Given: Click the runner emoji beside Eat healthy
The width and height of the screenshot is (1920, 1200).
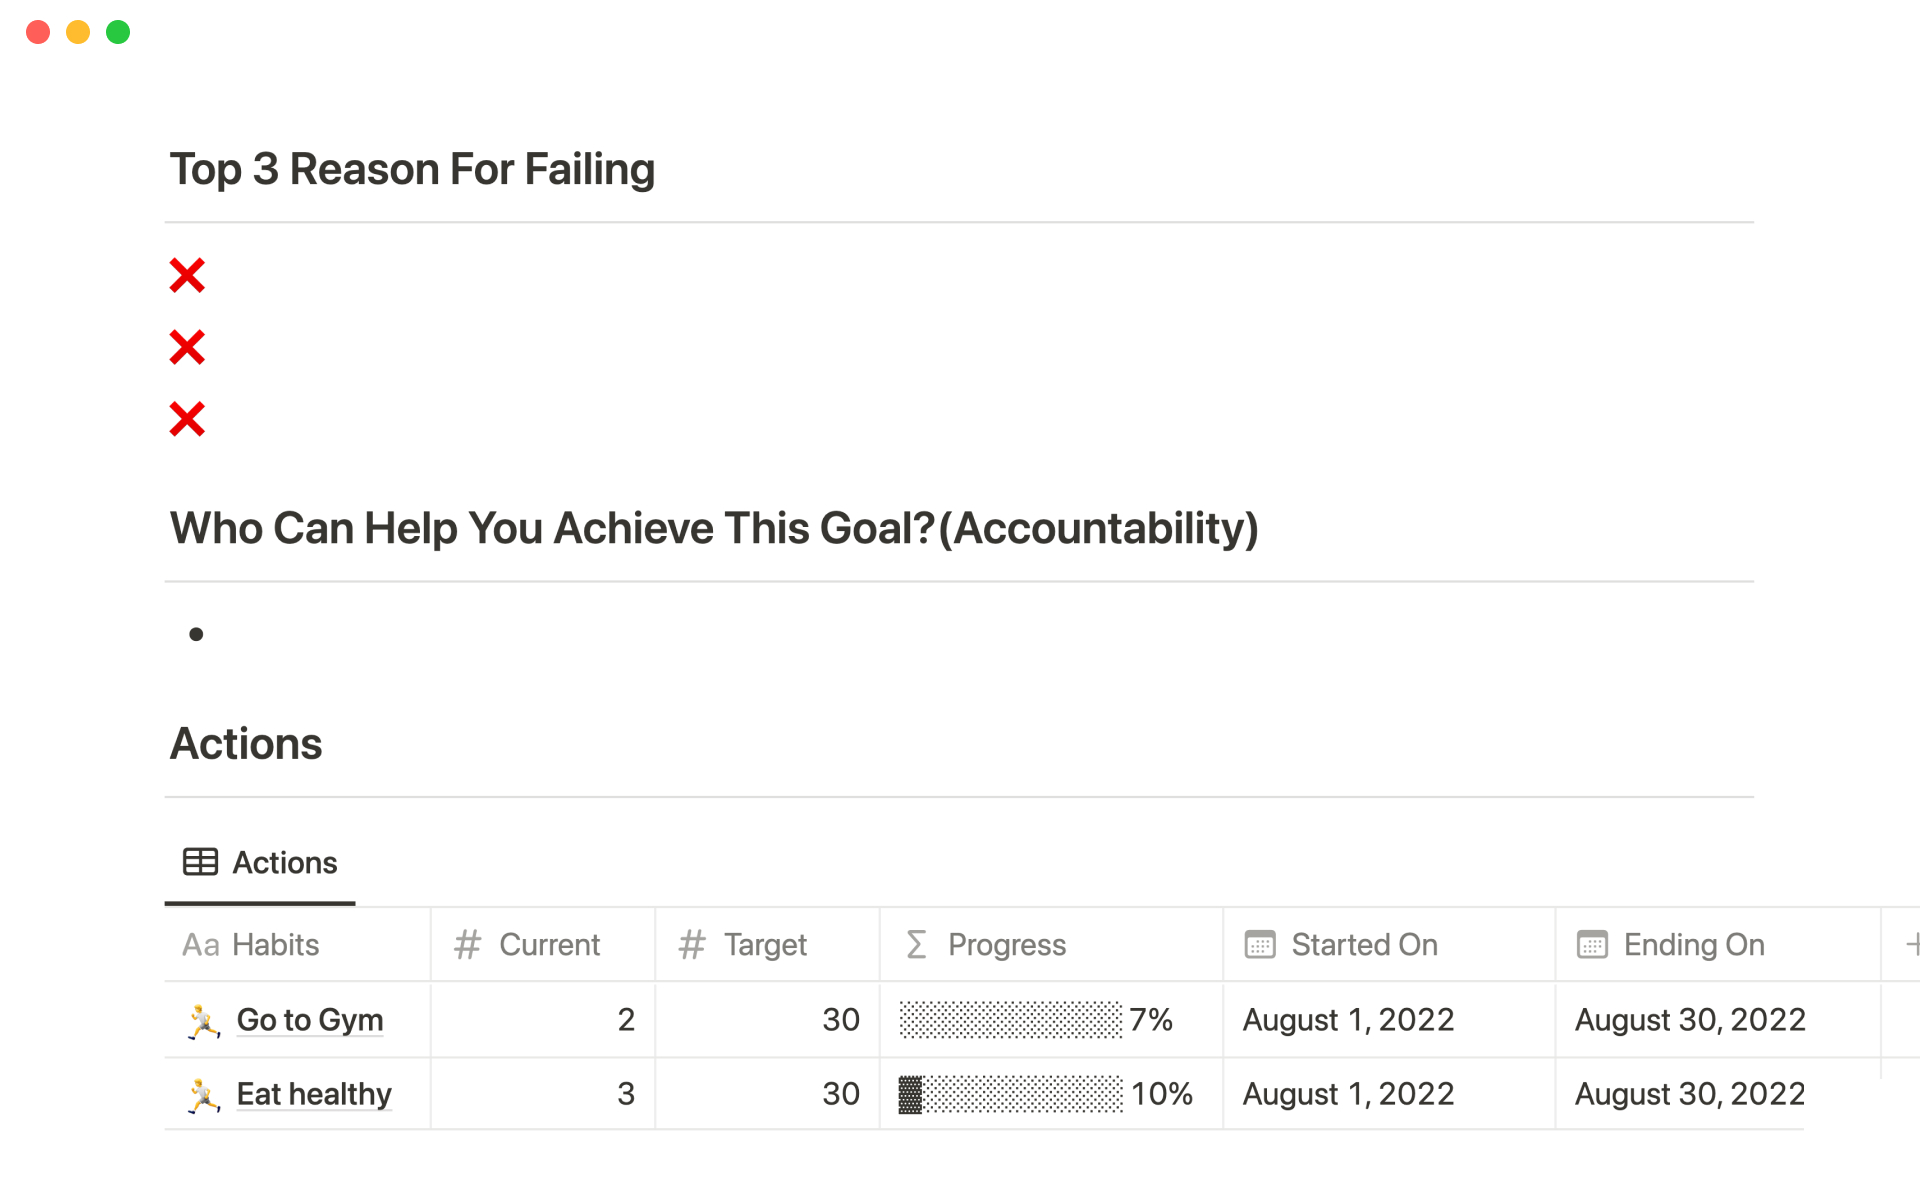Looking at the screenshot, I should 204,1095.
